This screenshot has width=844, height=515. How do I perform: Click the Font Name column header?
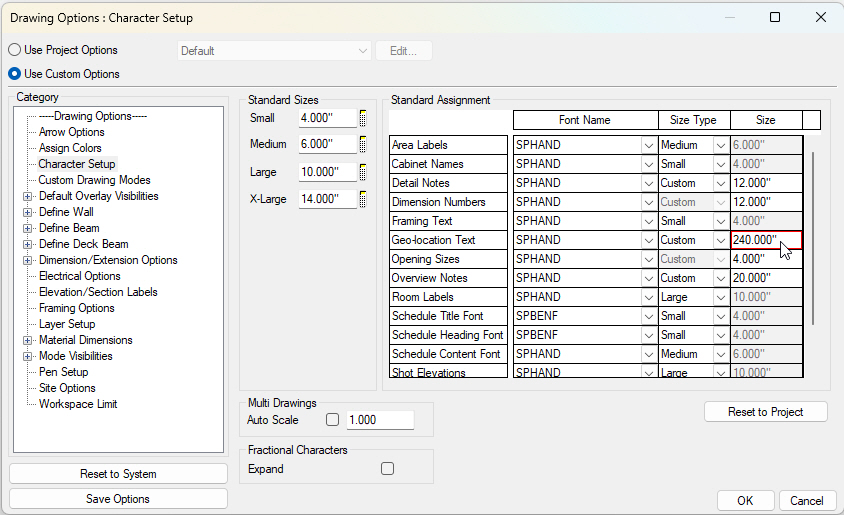(585, 120)
